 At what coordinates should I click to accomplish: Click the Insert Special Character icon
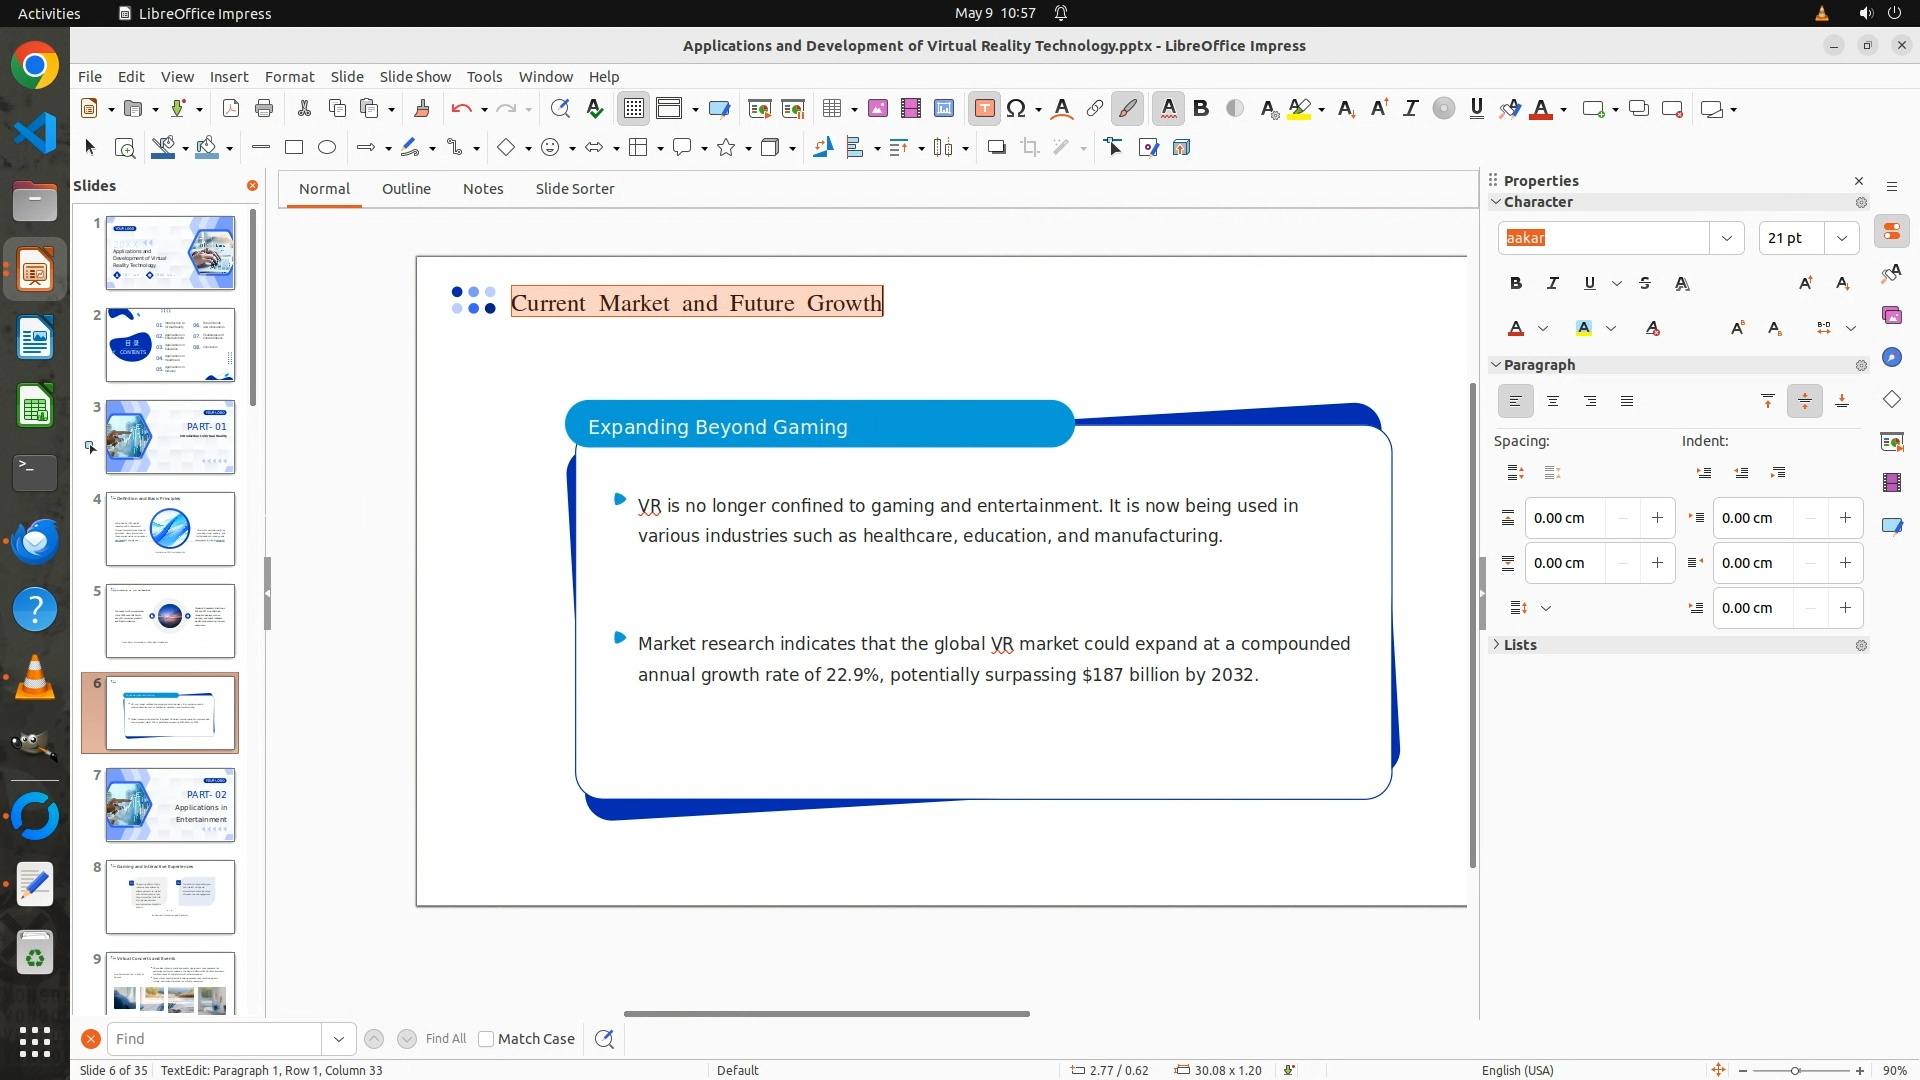click(1016, 109)
